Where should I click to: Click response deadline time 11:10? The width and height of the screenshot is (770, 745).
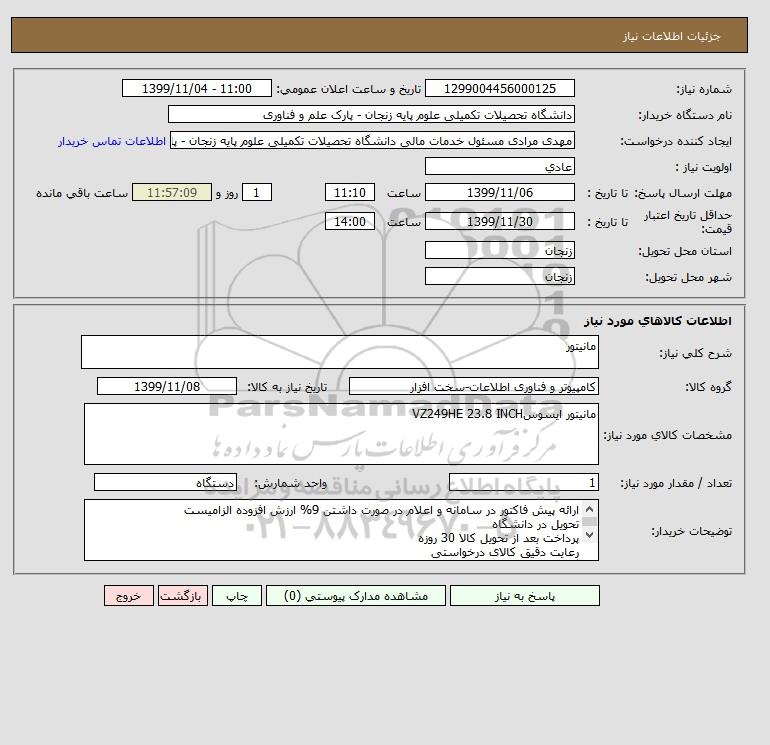click(x=350, y=193)
